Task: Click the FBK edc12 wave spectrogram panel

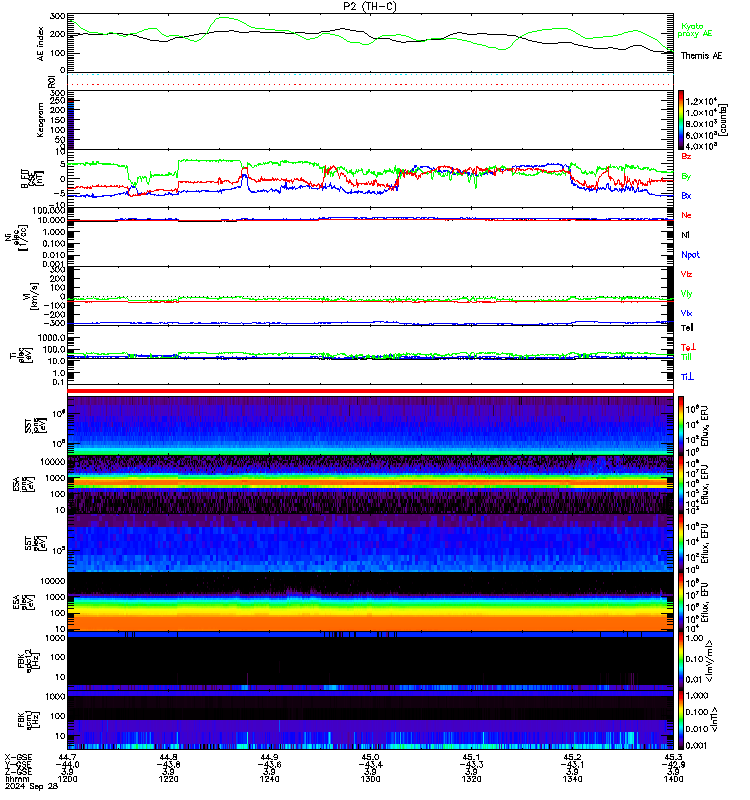Action: point(370,660)
